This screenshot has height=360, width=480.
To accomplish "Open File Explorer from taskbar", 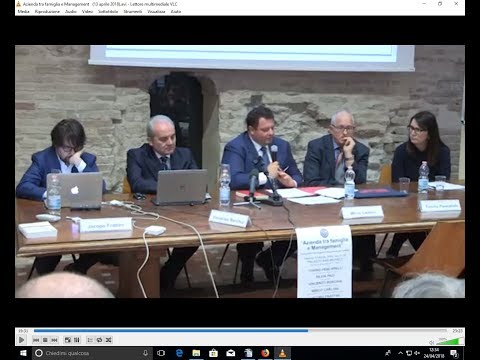I will click(x=196, y=353).
